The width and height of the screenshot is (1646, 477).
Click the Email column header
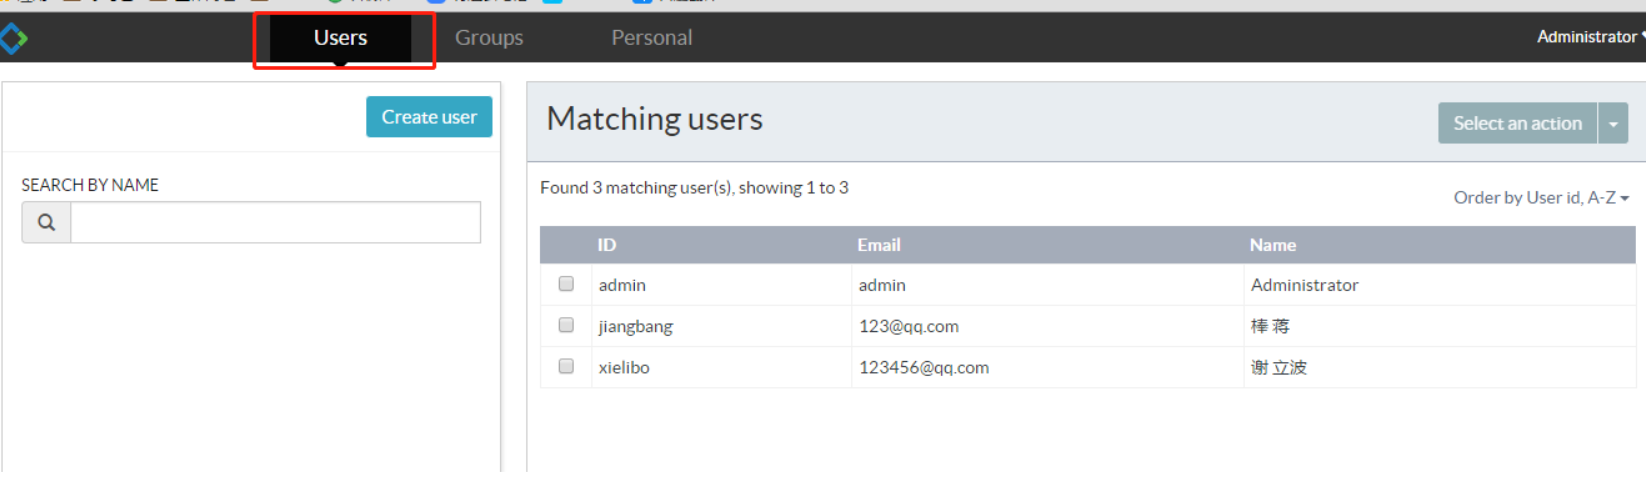878,245
